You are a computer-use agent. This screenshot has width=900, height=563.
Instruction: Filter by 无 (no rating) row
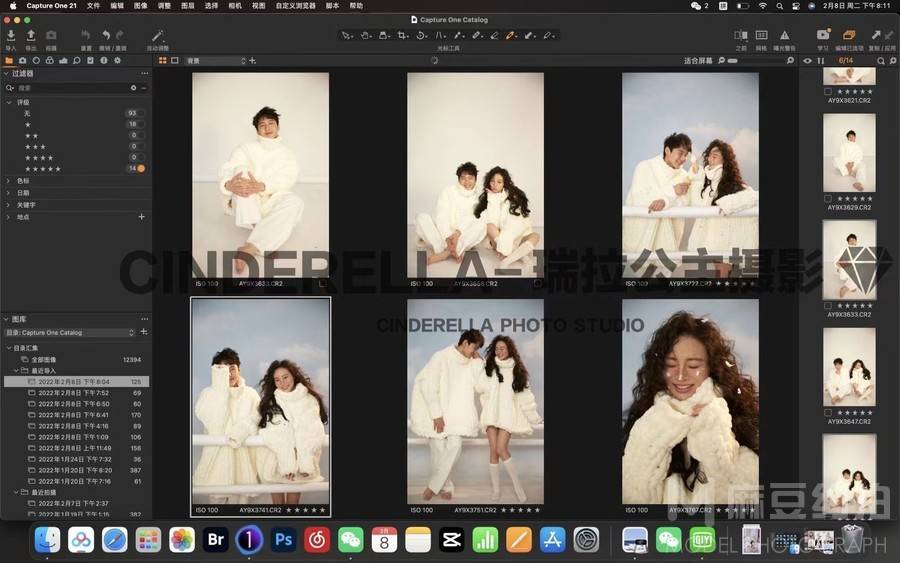76,114
